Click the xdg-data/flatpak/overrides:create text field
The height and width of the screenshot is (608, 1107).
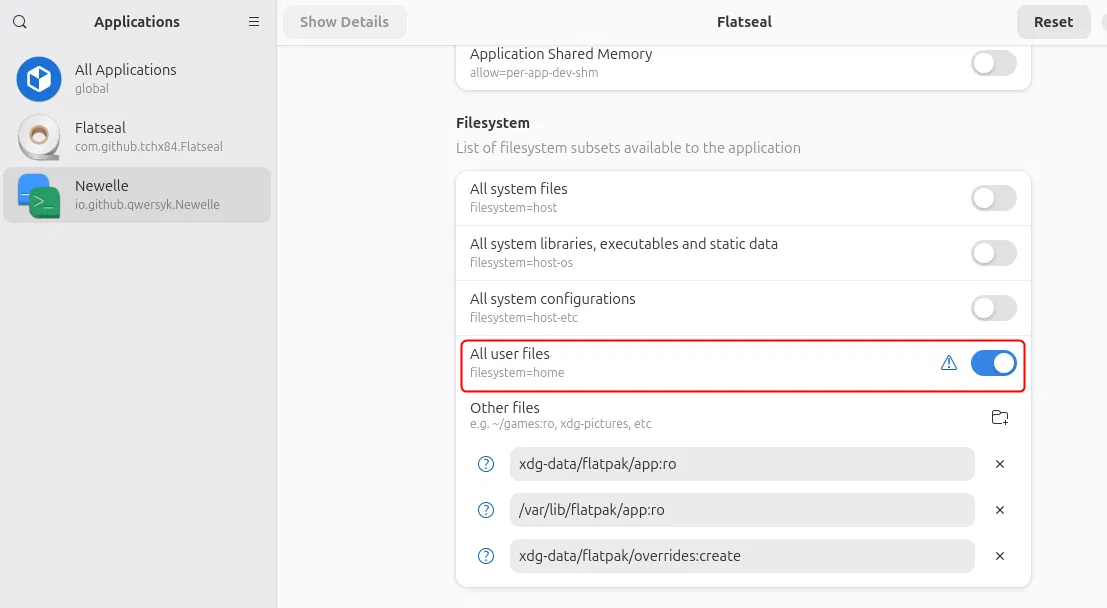[741, 556]
